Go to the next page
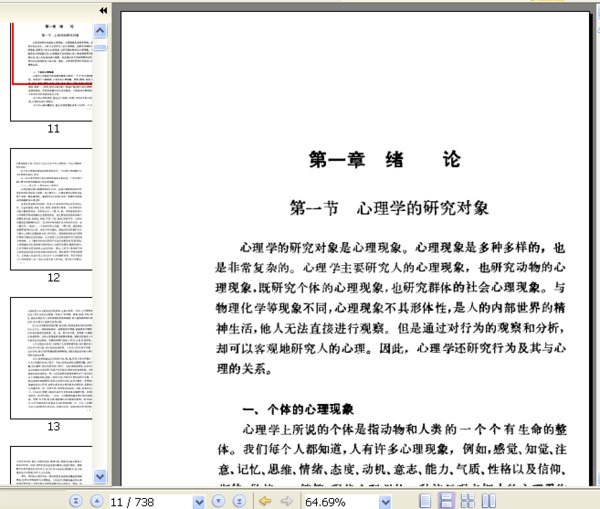The image size is (600, 509). tap(218, 501)
